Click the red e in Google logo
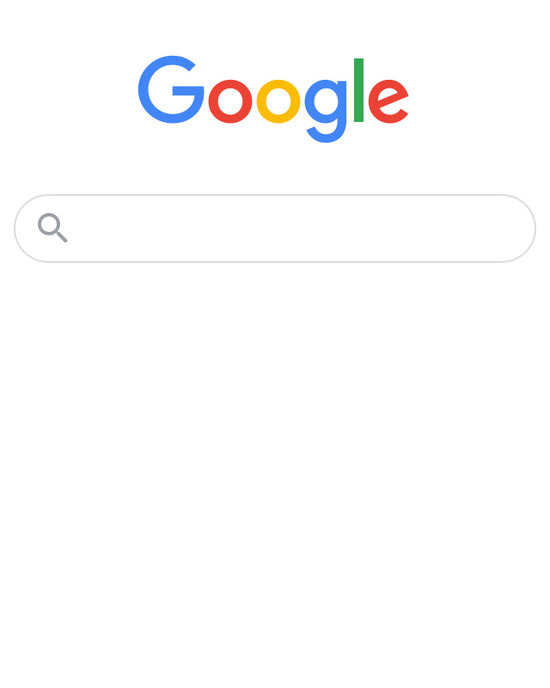 (x=388, y=101)
